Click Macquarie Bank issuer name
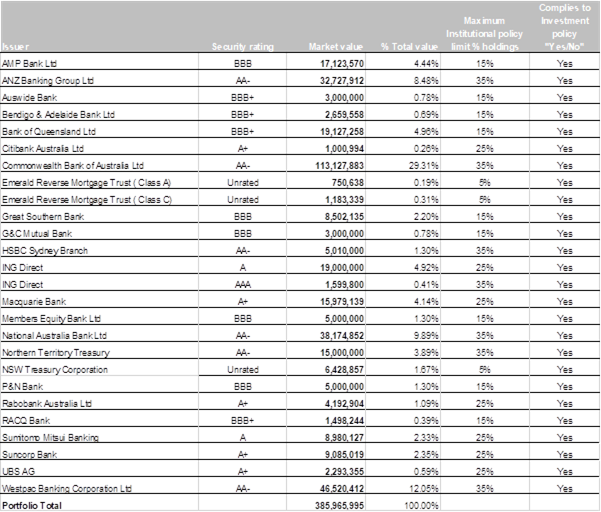The height and width of the screenshot is (512, 601). 34,302
